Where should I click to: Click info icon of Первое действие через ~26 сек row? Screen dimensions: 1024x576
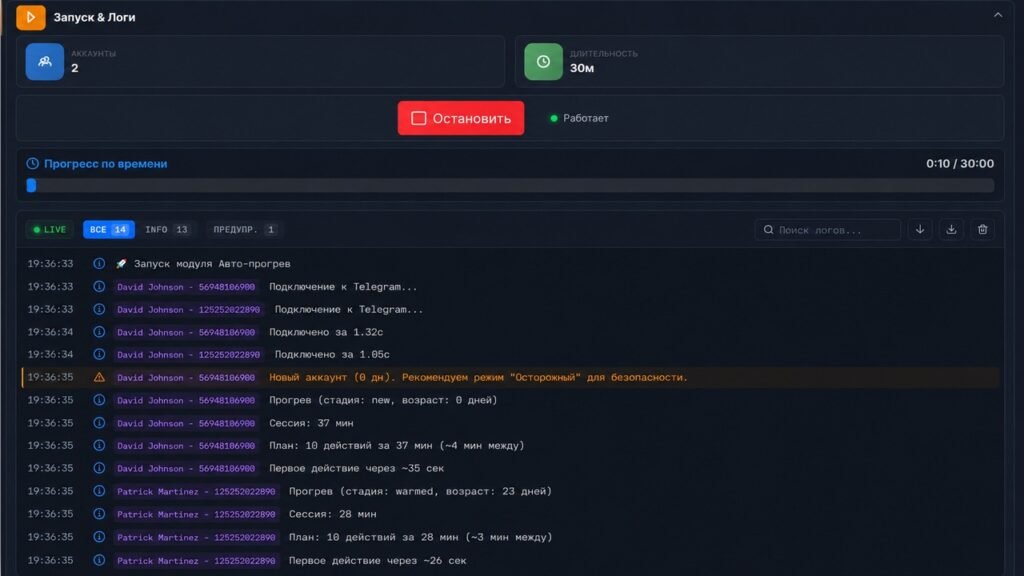99,560
